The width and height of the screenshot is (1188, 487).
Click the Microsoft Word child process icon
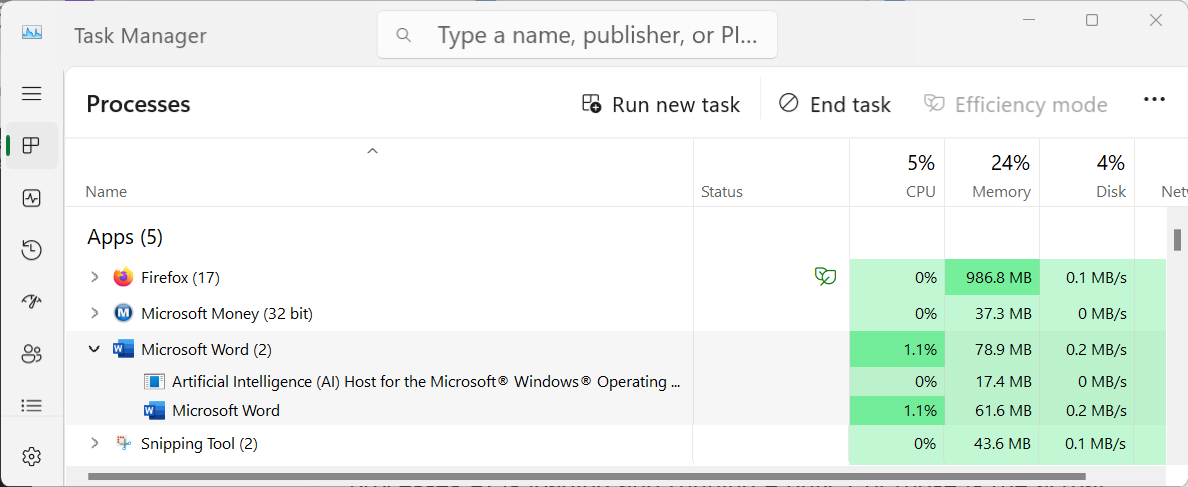point(154,411)
